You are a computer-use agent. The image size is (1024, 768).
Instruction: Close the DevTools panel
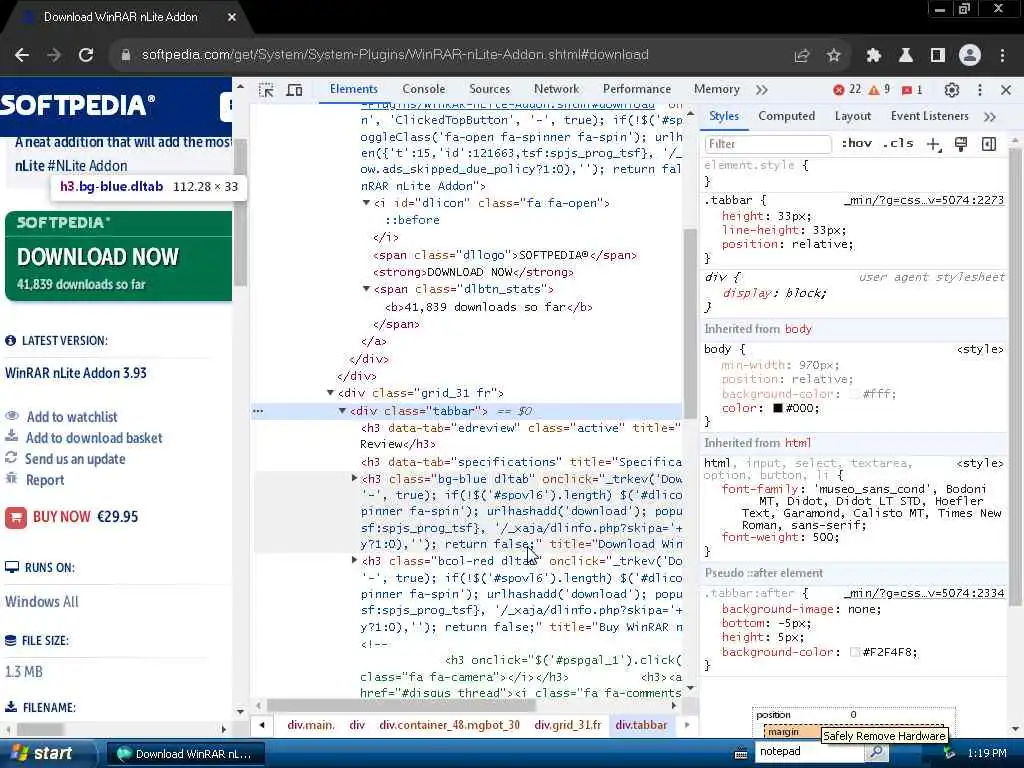(1006, 90)
